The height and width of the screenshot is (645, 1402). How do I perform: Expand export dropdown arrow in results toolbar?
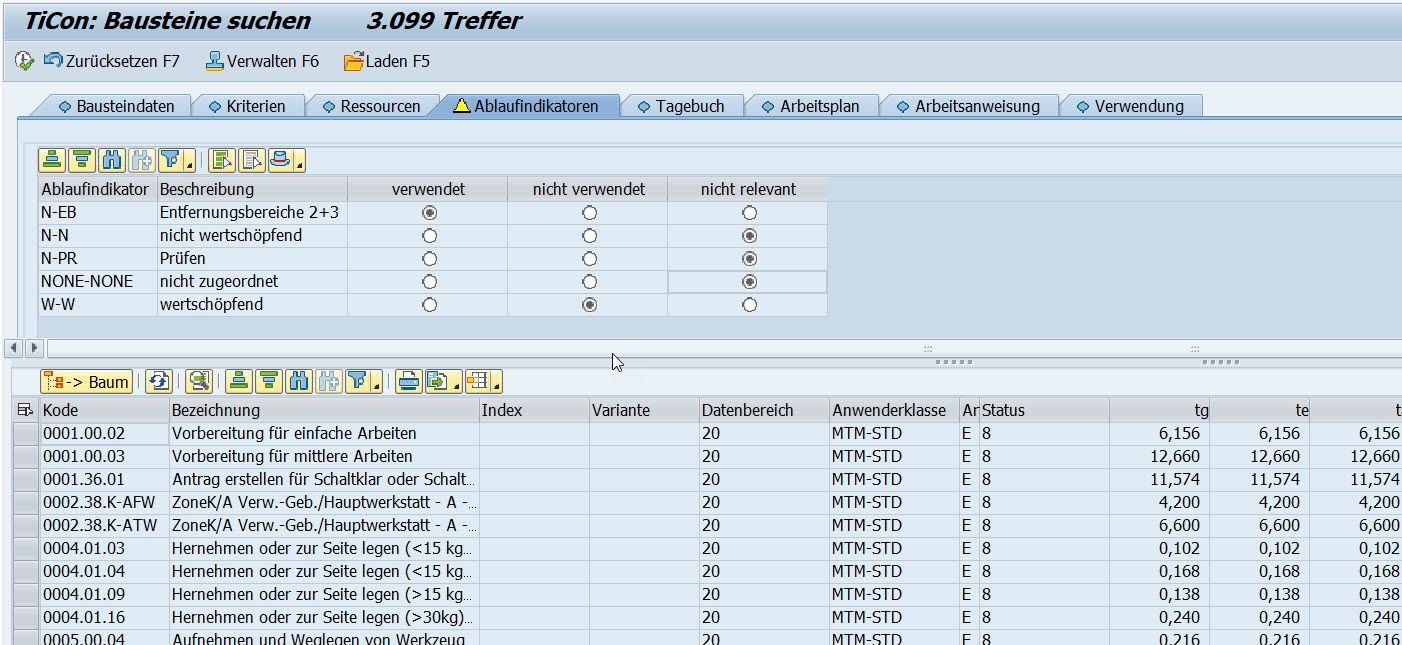pos(455,385)
